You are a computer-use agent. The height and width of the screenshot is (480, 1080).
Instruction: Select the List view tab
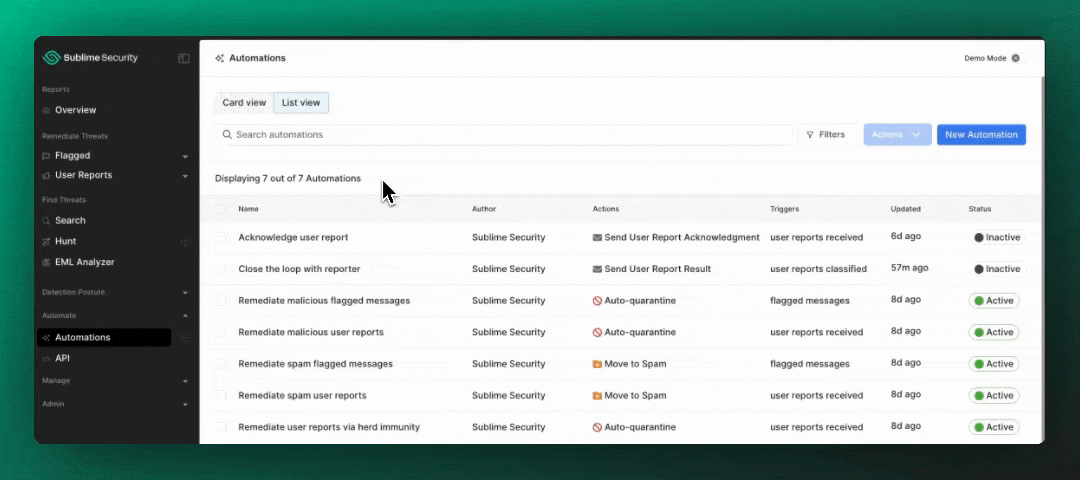pyautogui.click(x=301, y=103)
